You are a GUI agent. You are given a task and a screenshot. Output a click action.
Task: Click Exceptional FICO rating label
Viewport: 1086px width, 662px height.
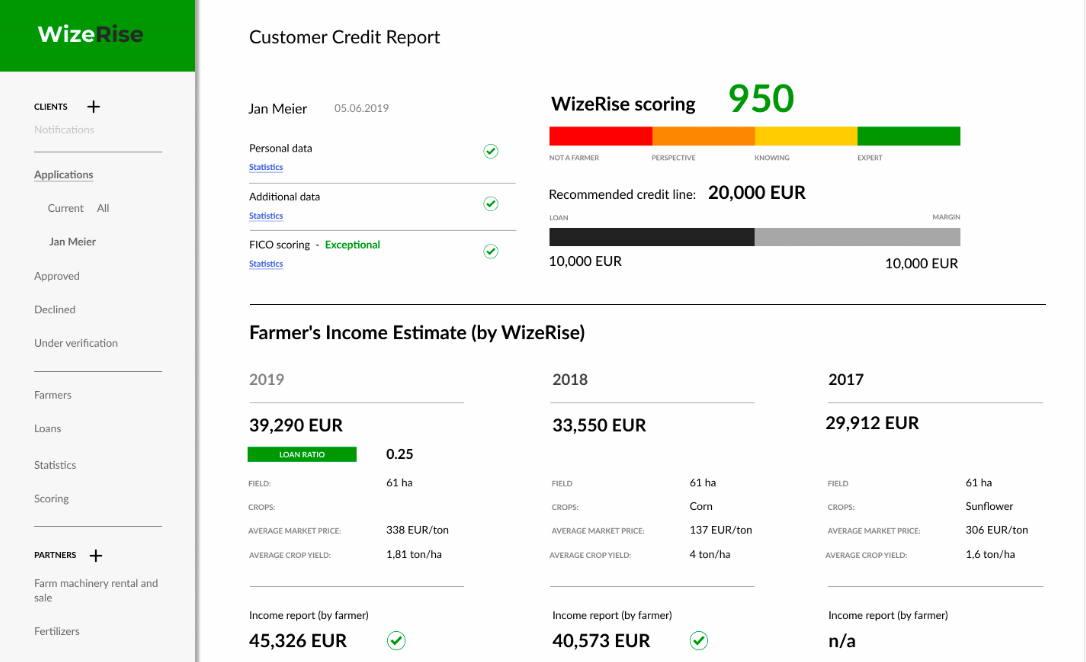tap(353, 244)
